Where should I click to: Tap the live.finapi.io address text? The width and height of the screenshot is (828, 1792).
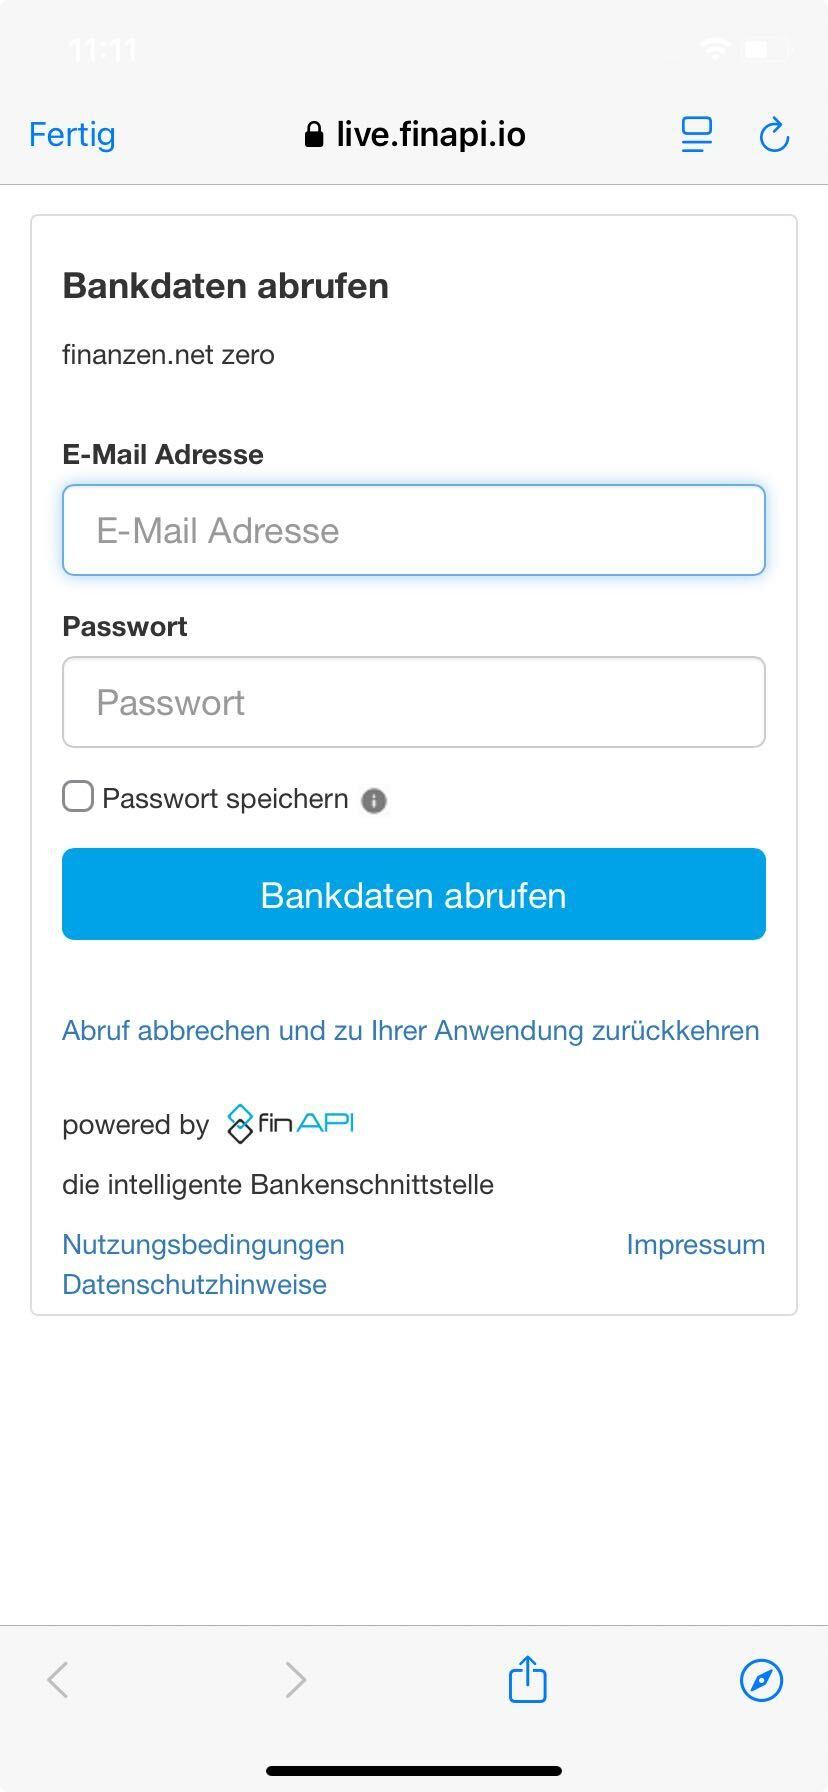(x=431, y=135)
